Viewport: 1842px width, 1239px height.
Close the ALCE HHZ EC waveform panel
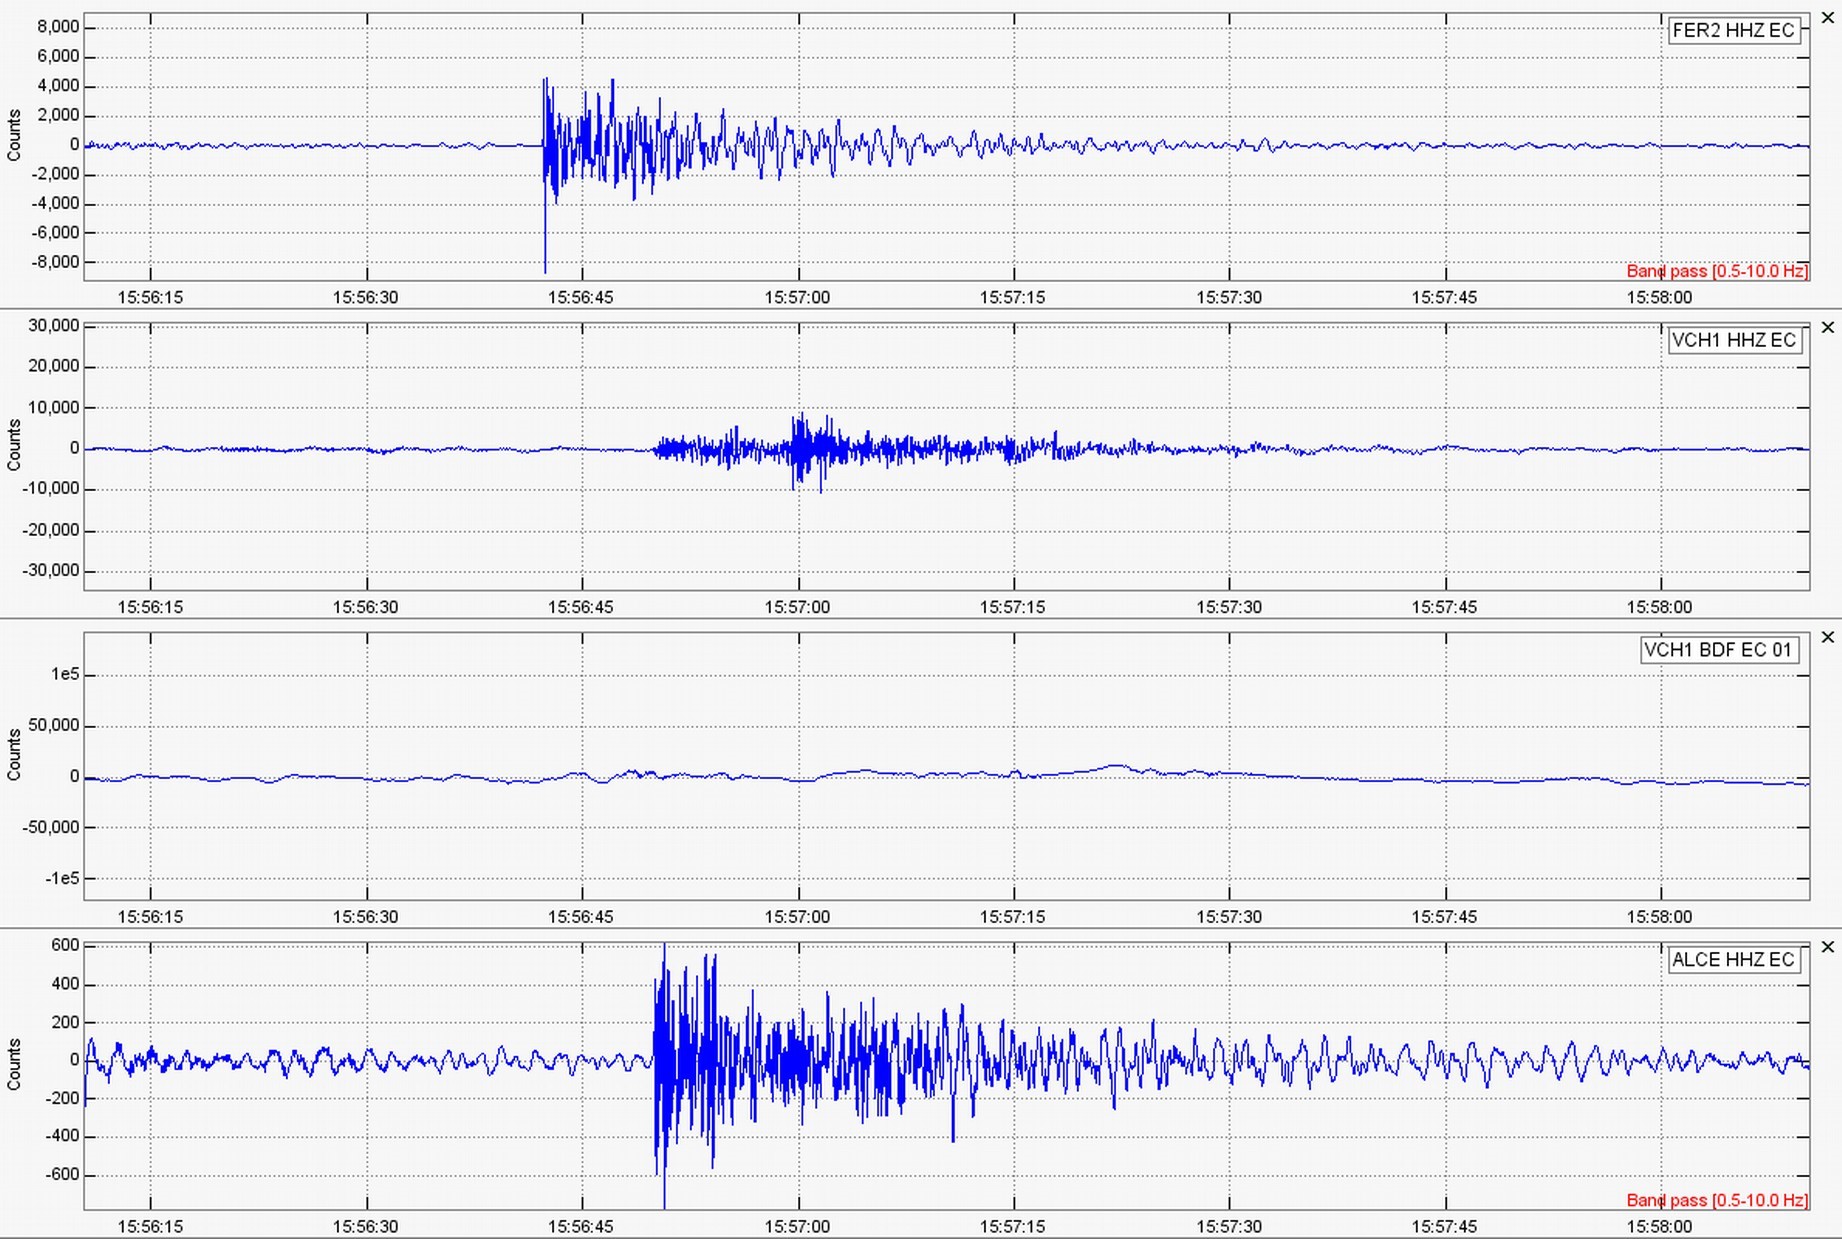pyautogui.click(x=1828, y=946)
